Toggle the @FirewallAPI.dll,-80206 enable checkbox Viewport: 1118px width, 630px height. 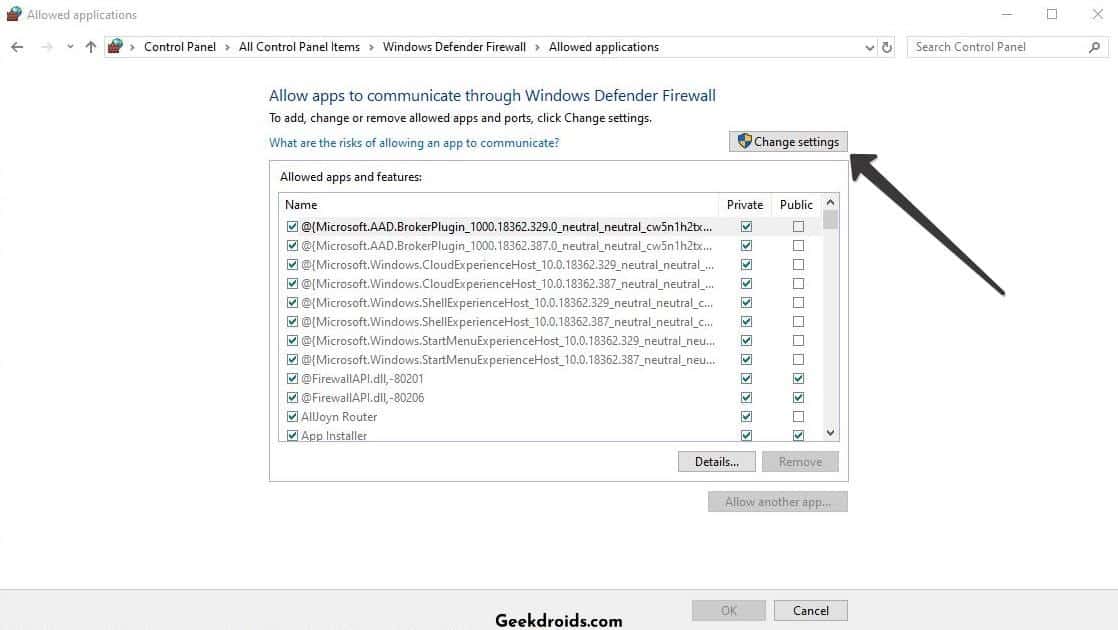click(x=292, y=398)
